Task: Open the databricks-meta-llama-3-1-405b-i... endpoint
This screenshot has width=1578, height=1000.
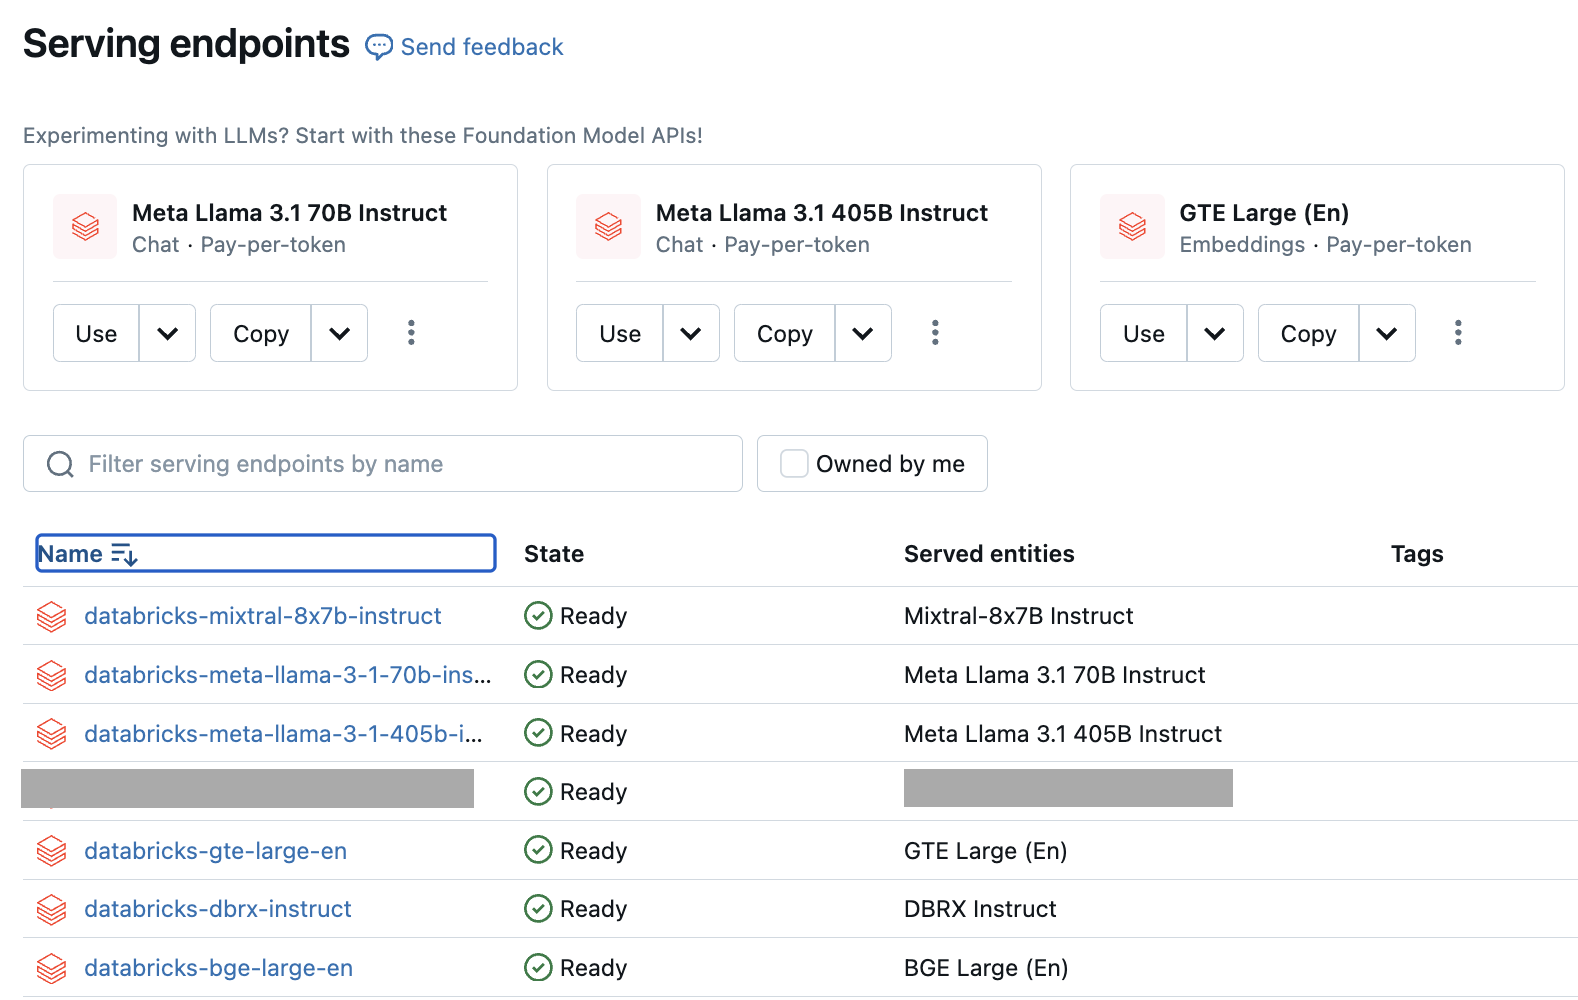Action: tap(283, 734)
